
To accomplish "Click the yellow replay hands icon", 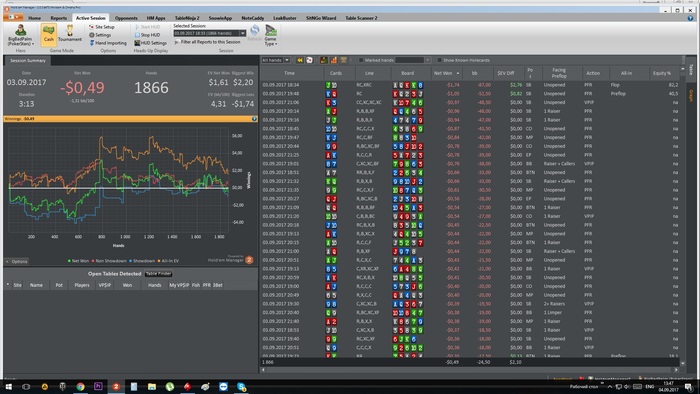I will pos(300,60).
